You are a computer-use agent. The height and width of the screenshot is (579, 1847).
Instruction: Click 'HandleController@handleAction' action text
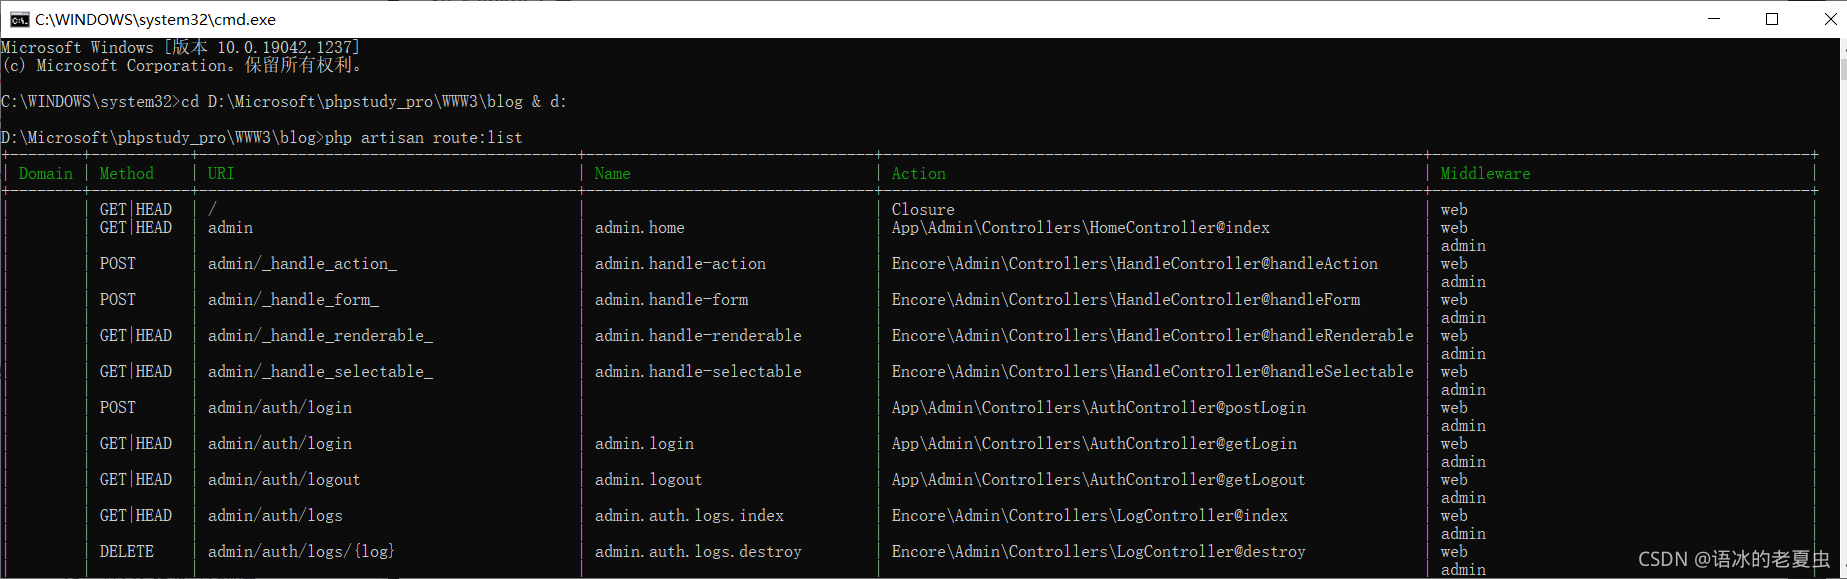pyautogui.click(x=1247, y=264)
